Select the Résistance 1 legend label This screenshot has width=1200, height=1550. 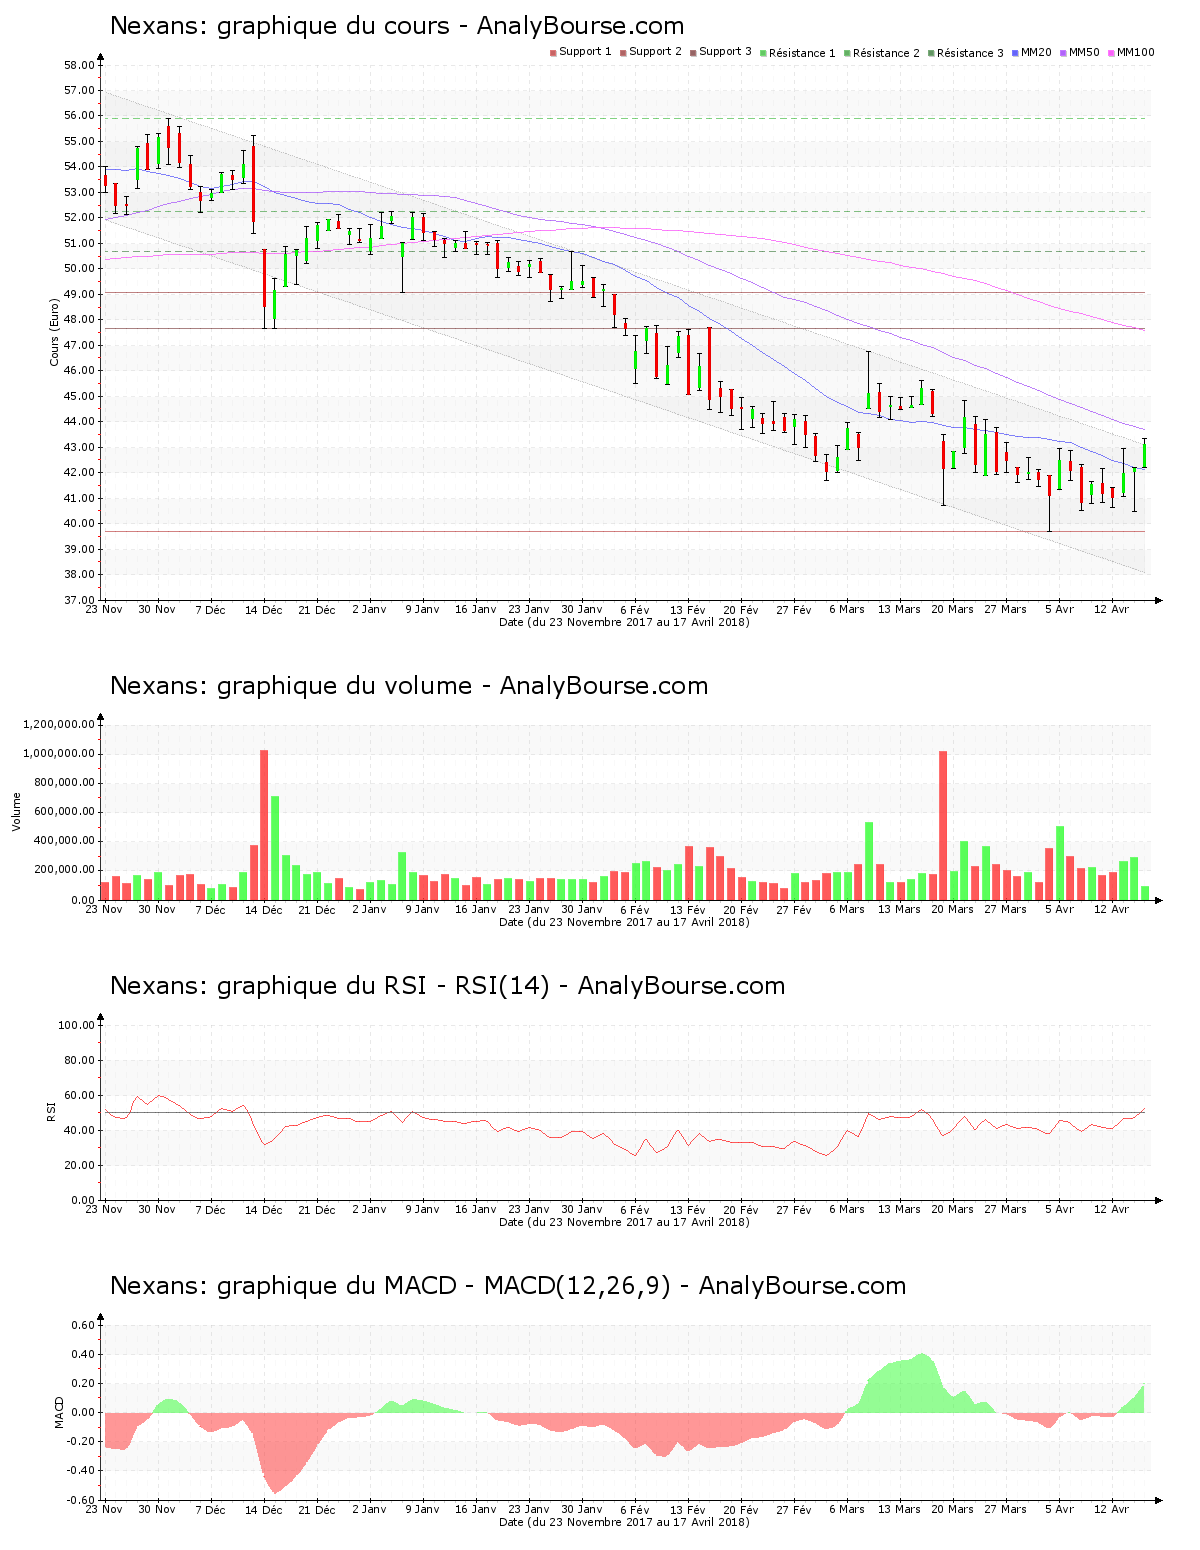click(x=802, y=53)
